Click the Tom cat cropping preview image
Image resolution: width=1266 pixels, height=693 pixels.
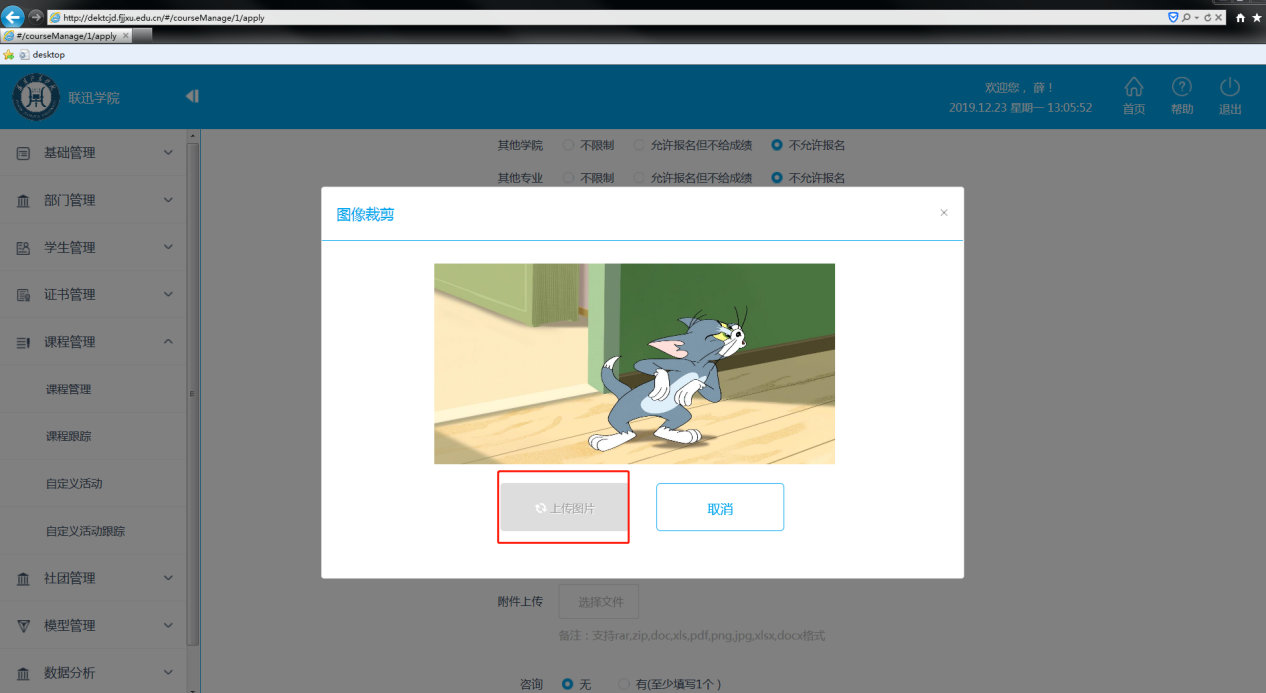[x=634, y=364]
